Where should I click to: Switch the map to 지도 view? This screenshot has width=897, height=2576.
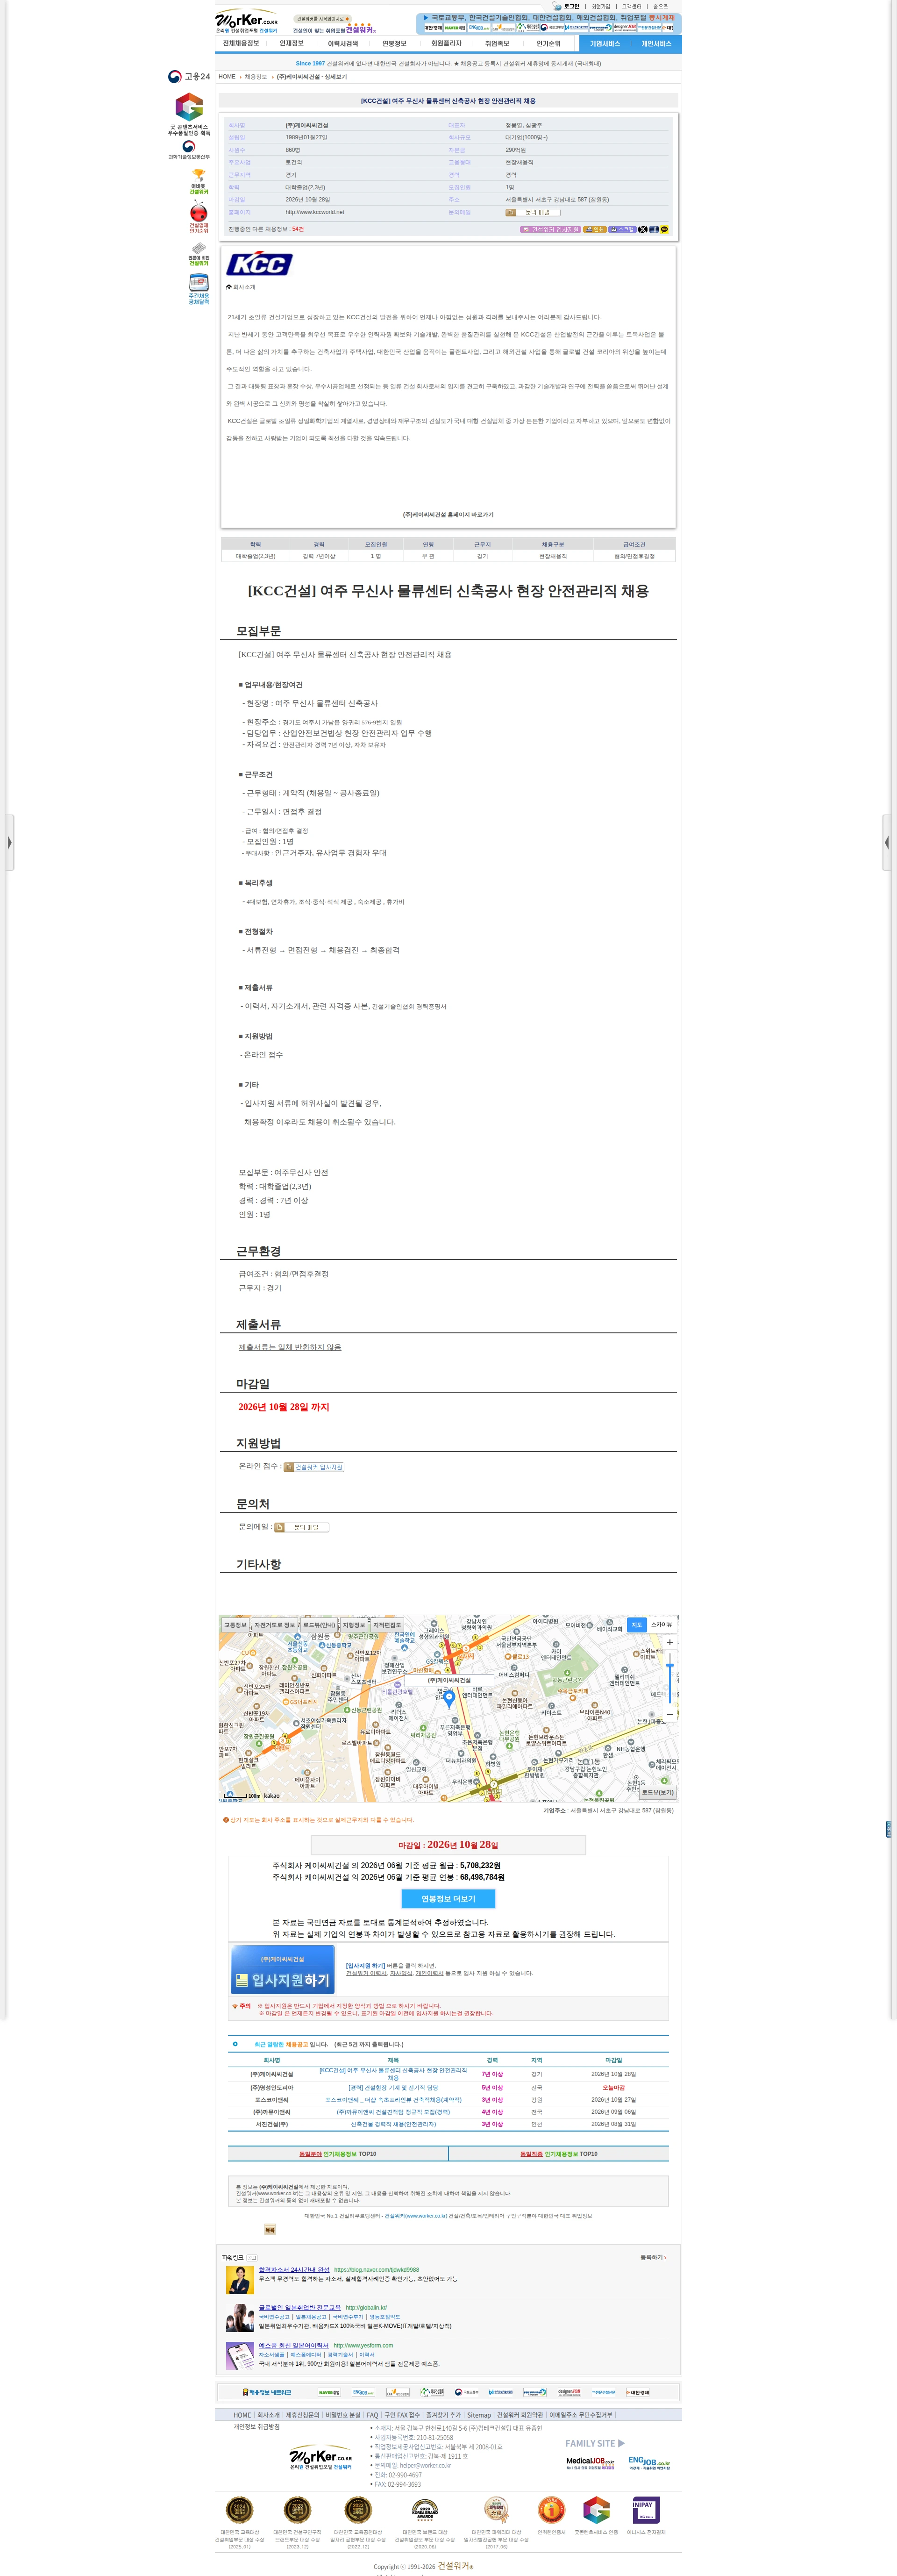click(x=637, y=1625)
